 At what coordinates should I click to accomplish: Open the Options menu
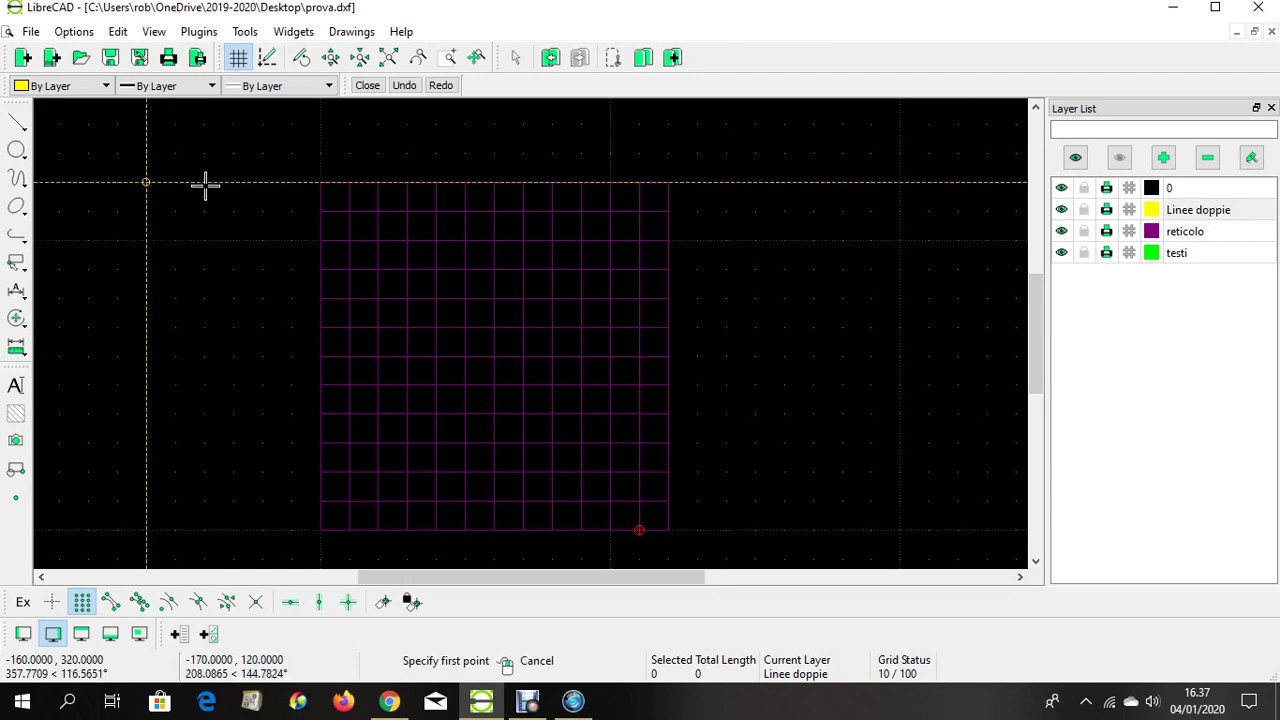74,32
